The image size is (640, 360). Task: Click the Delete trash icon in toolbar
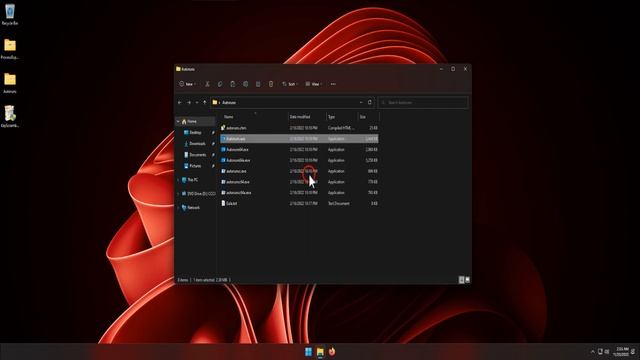271,84
